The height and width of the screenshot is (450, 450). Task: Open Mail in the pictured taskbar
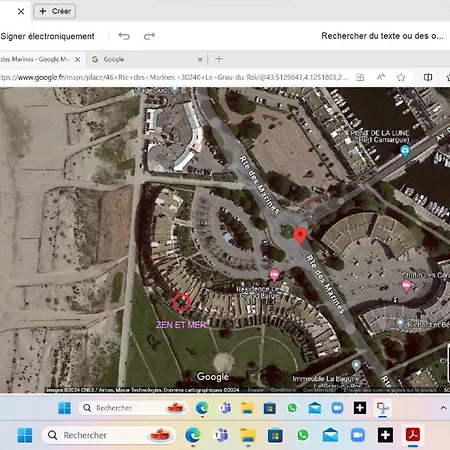(315, 408)
